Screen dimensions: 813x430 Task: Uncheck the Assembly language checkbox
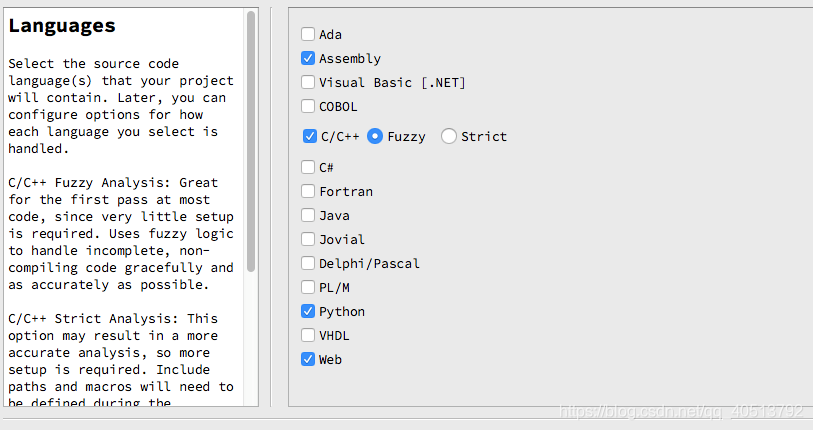click(308, 59)
